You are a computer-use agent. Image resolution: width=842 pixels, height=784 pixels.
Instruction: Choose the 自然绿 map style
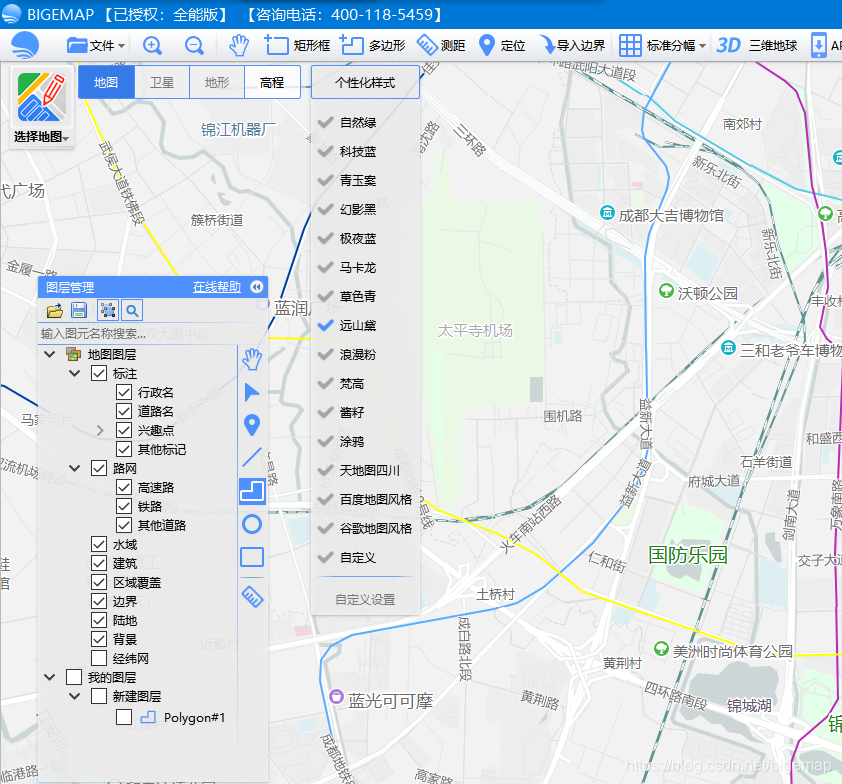click(358, 122)
